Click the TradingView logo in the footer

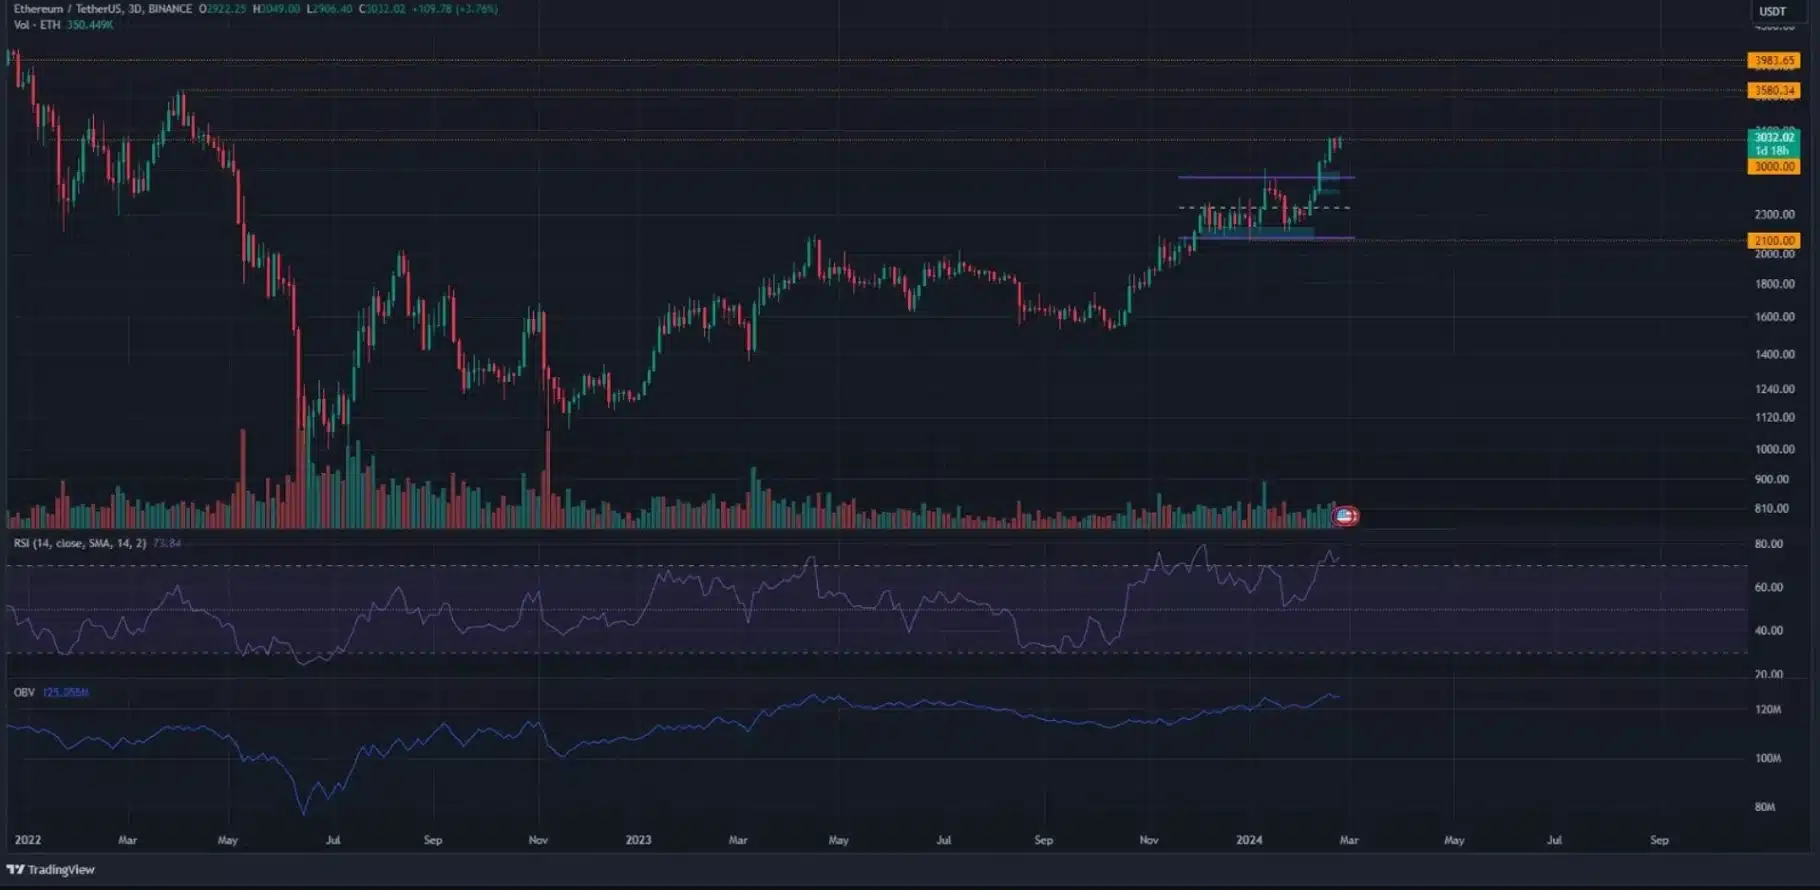coord(51,869)
